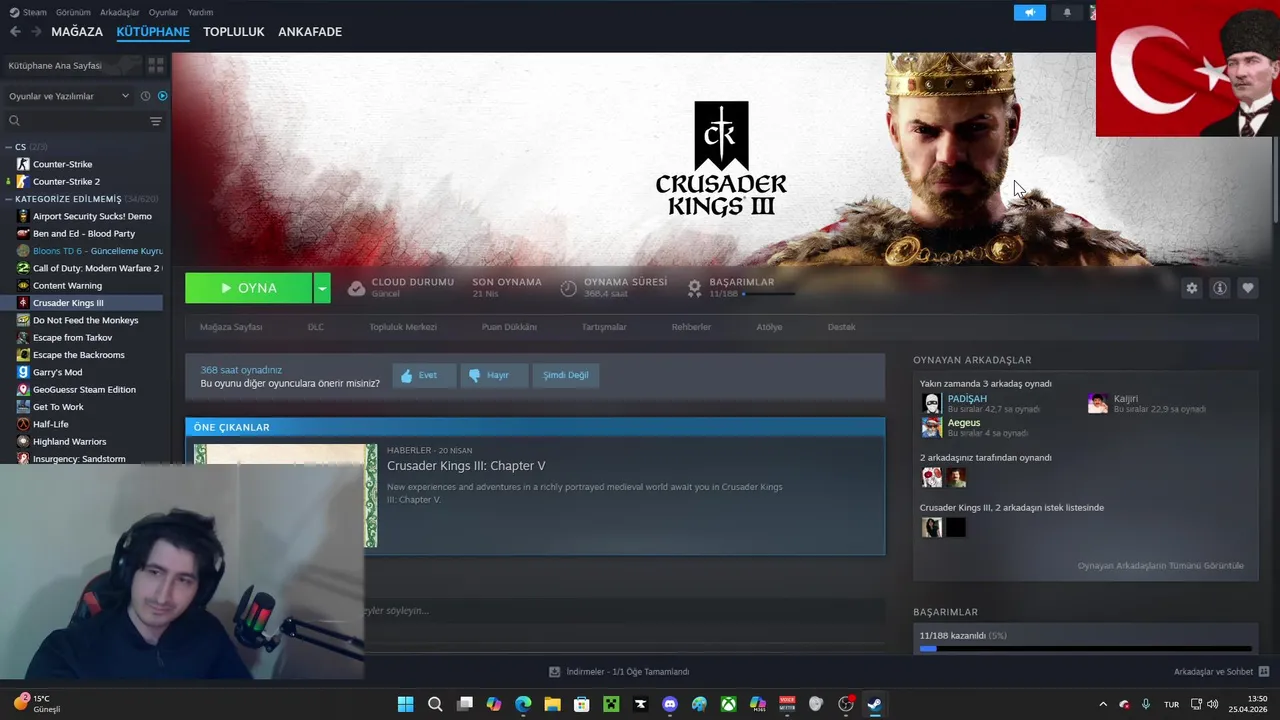Open the ANKAFADE profile tab

310,32
